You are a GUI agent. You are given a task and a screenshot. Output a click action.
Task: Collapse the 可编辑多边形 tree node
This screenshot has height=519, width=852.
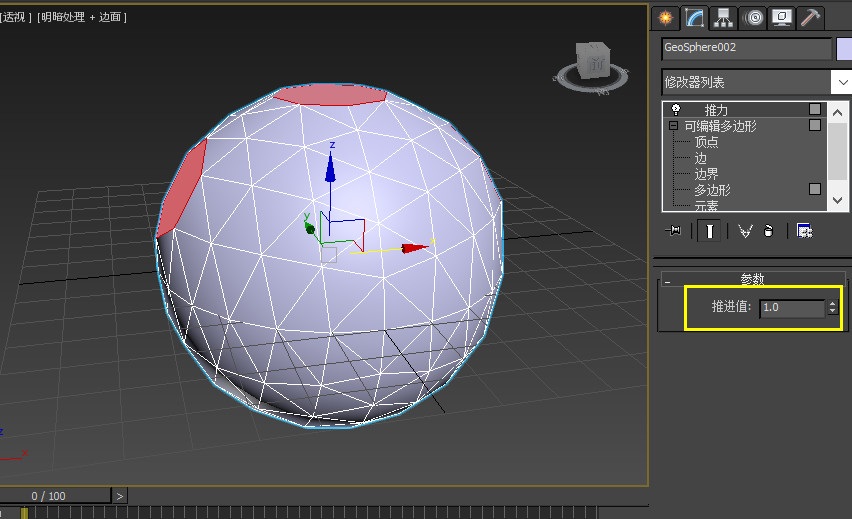click(x=673, y=126)
